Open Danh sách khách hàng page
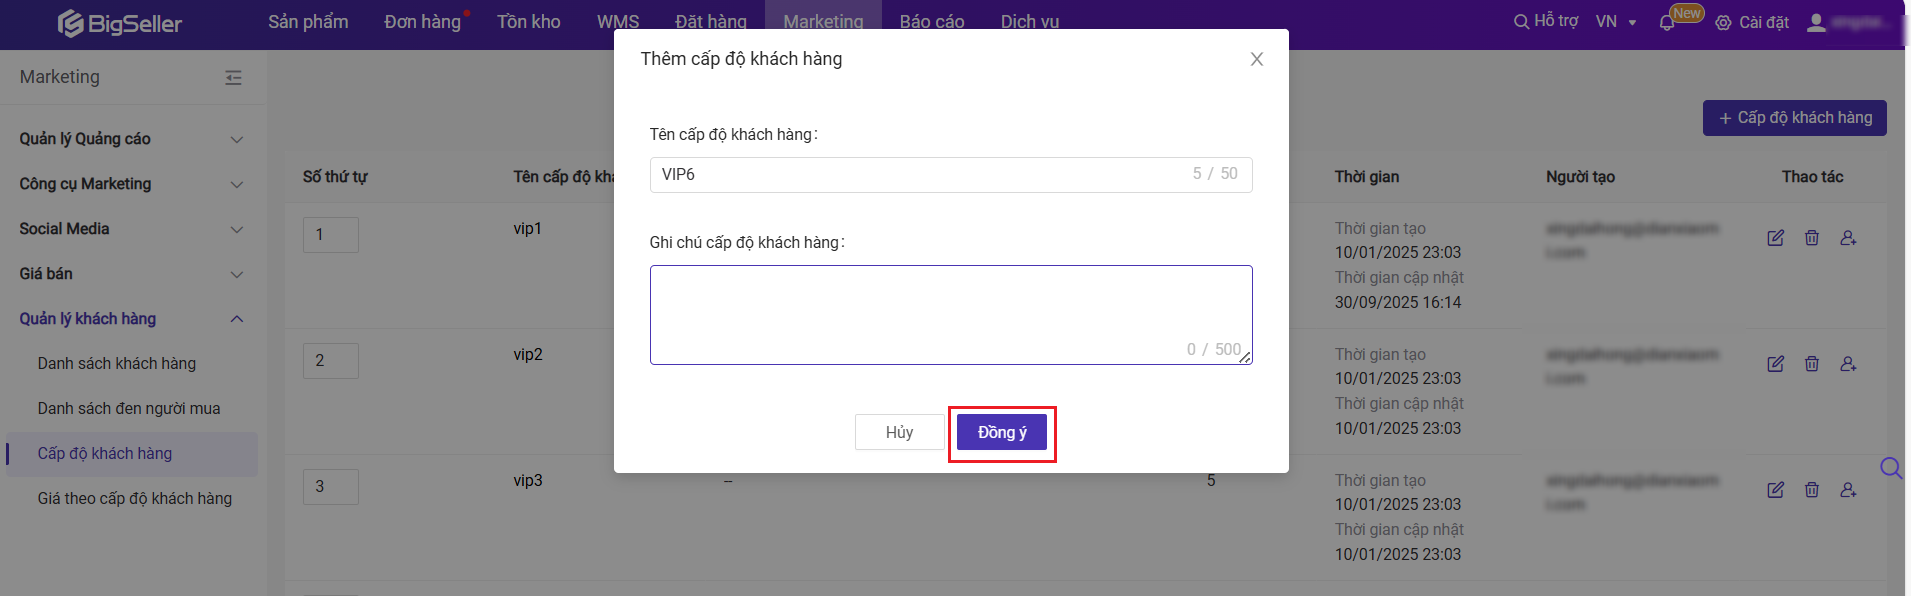 [117, 364]
